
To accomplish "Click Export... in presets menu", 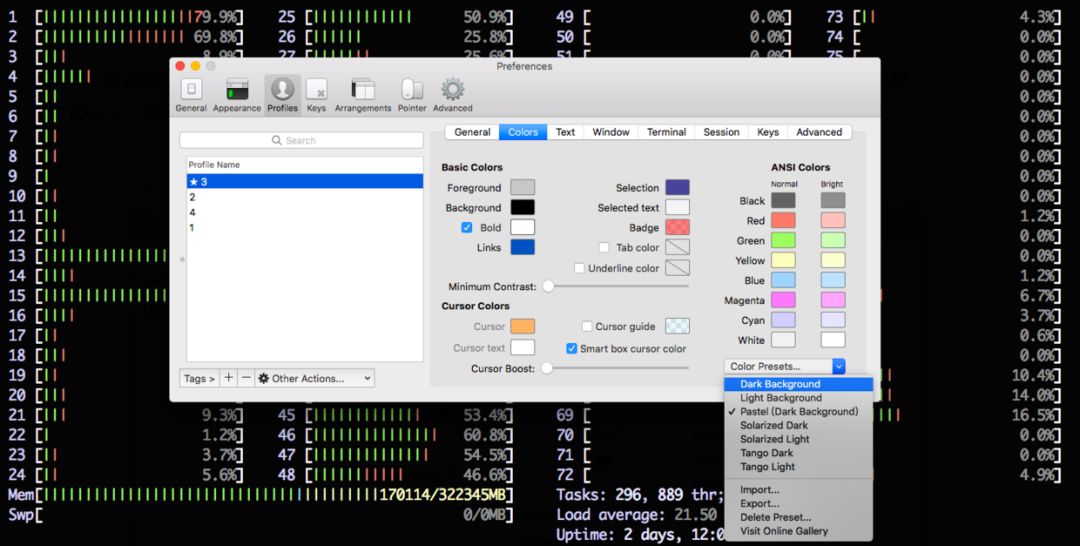I will coord(798,504).
